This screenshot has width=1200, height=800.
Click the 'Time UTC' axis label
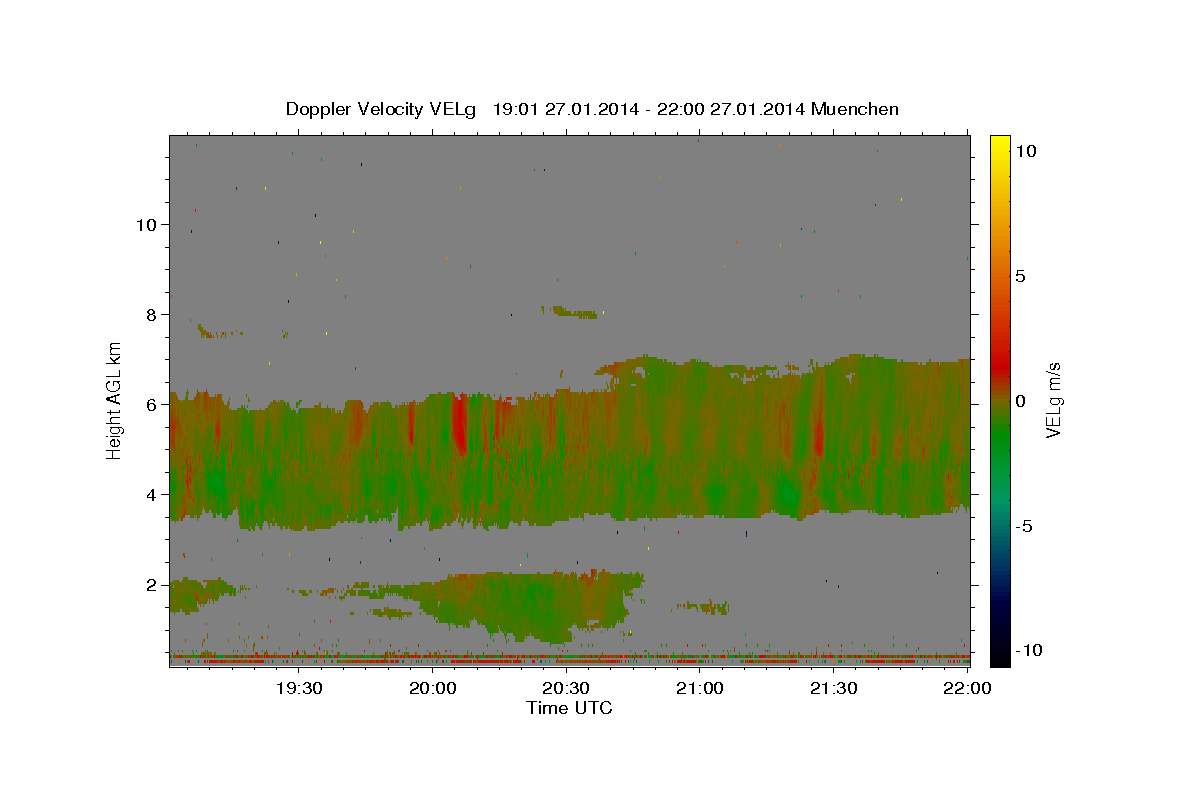(569, 708)
